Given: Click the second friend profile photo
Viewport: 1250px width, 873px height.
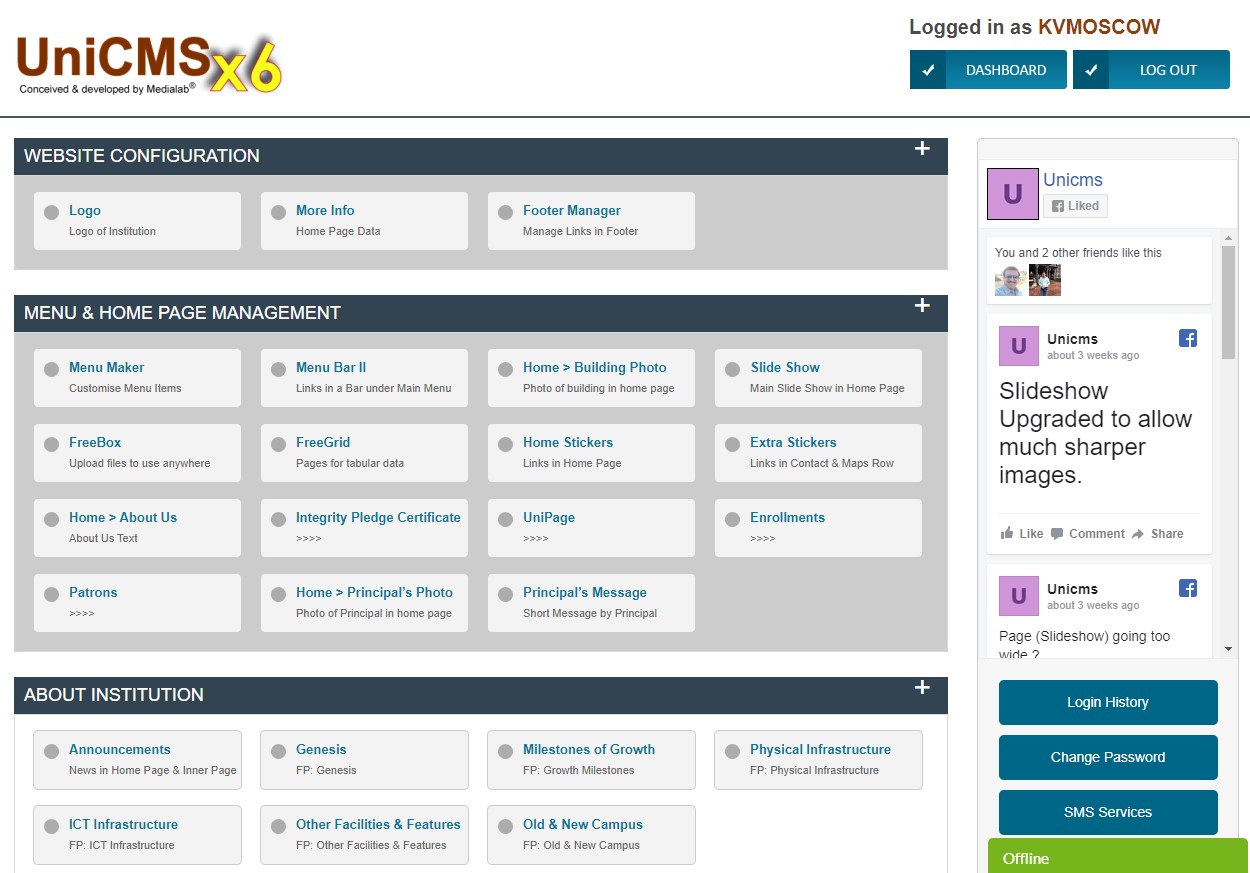Looking at the screenshot, I should pos(1045,280).
